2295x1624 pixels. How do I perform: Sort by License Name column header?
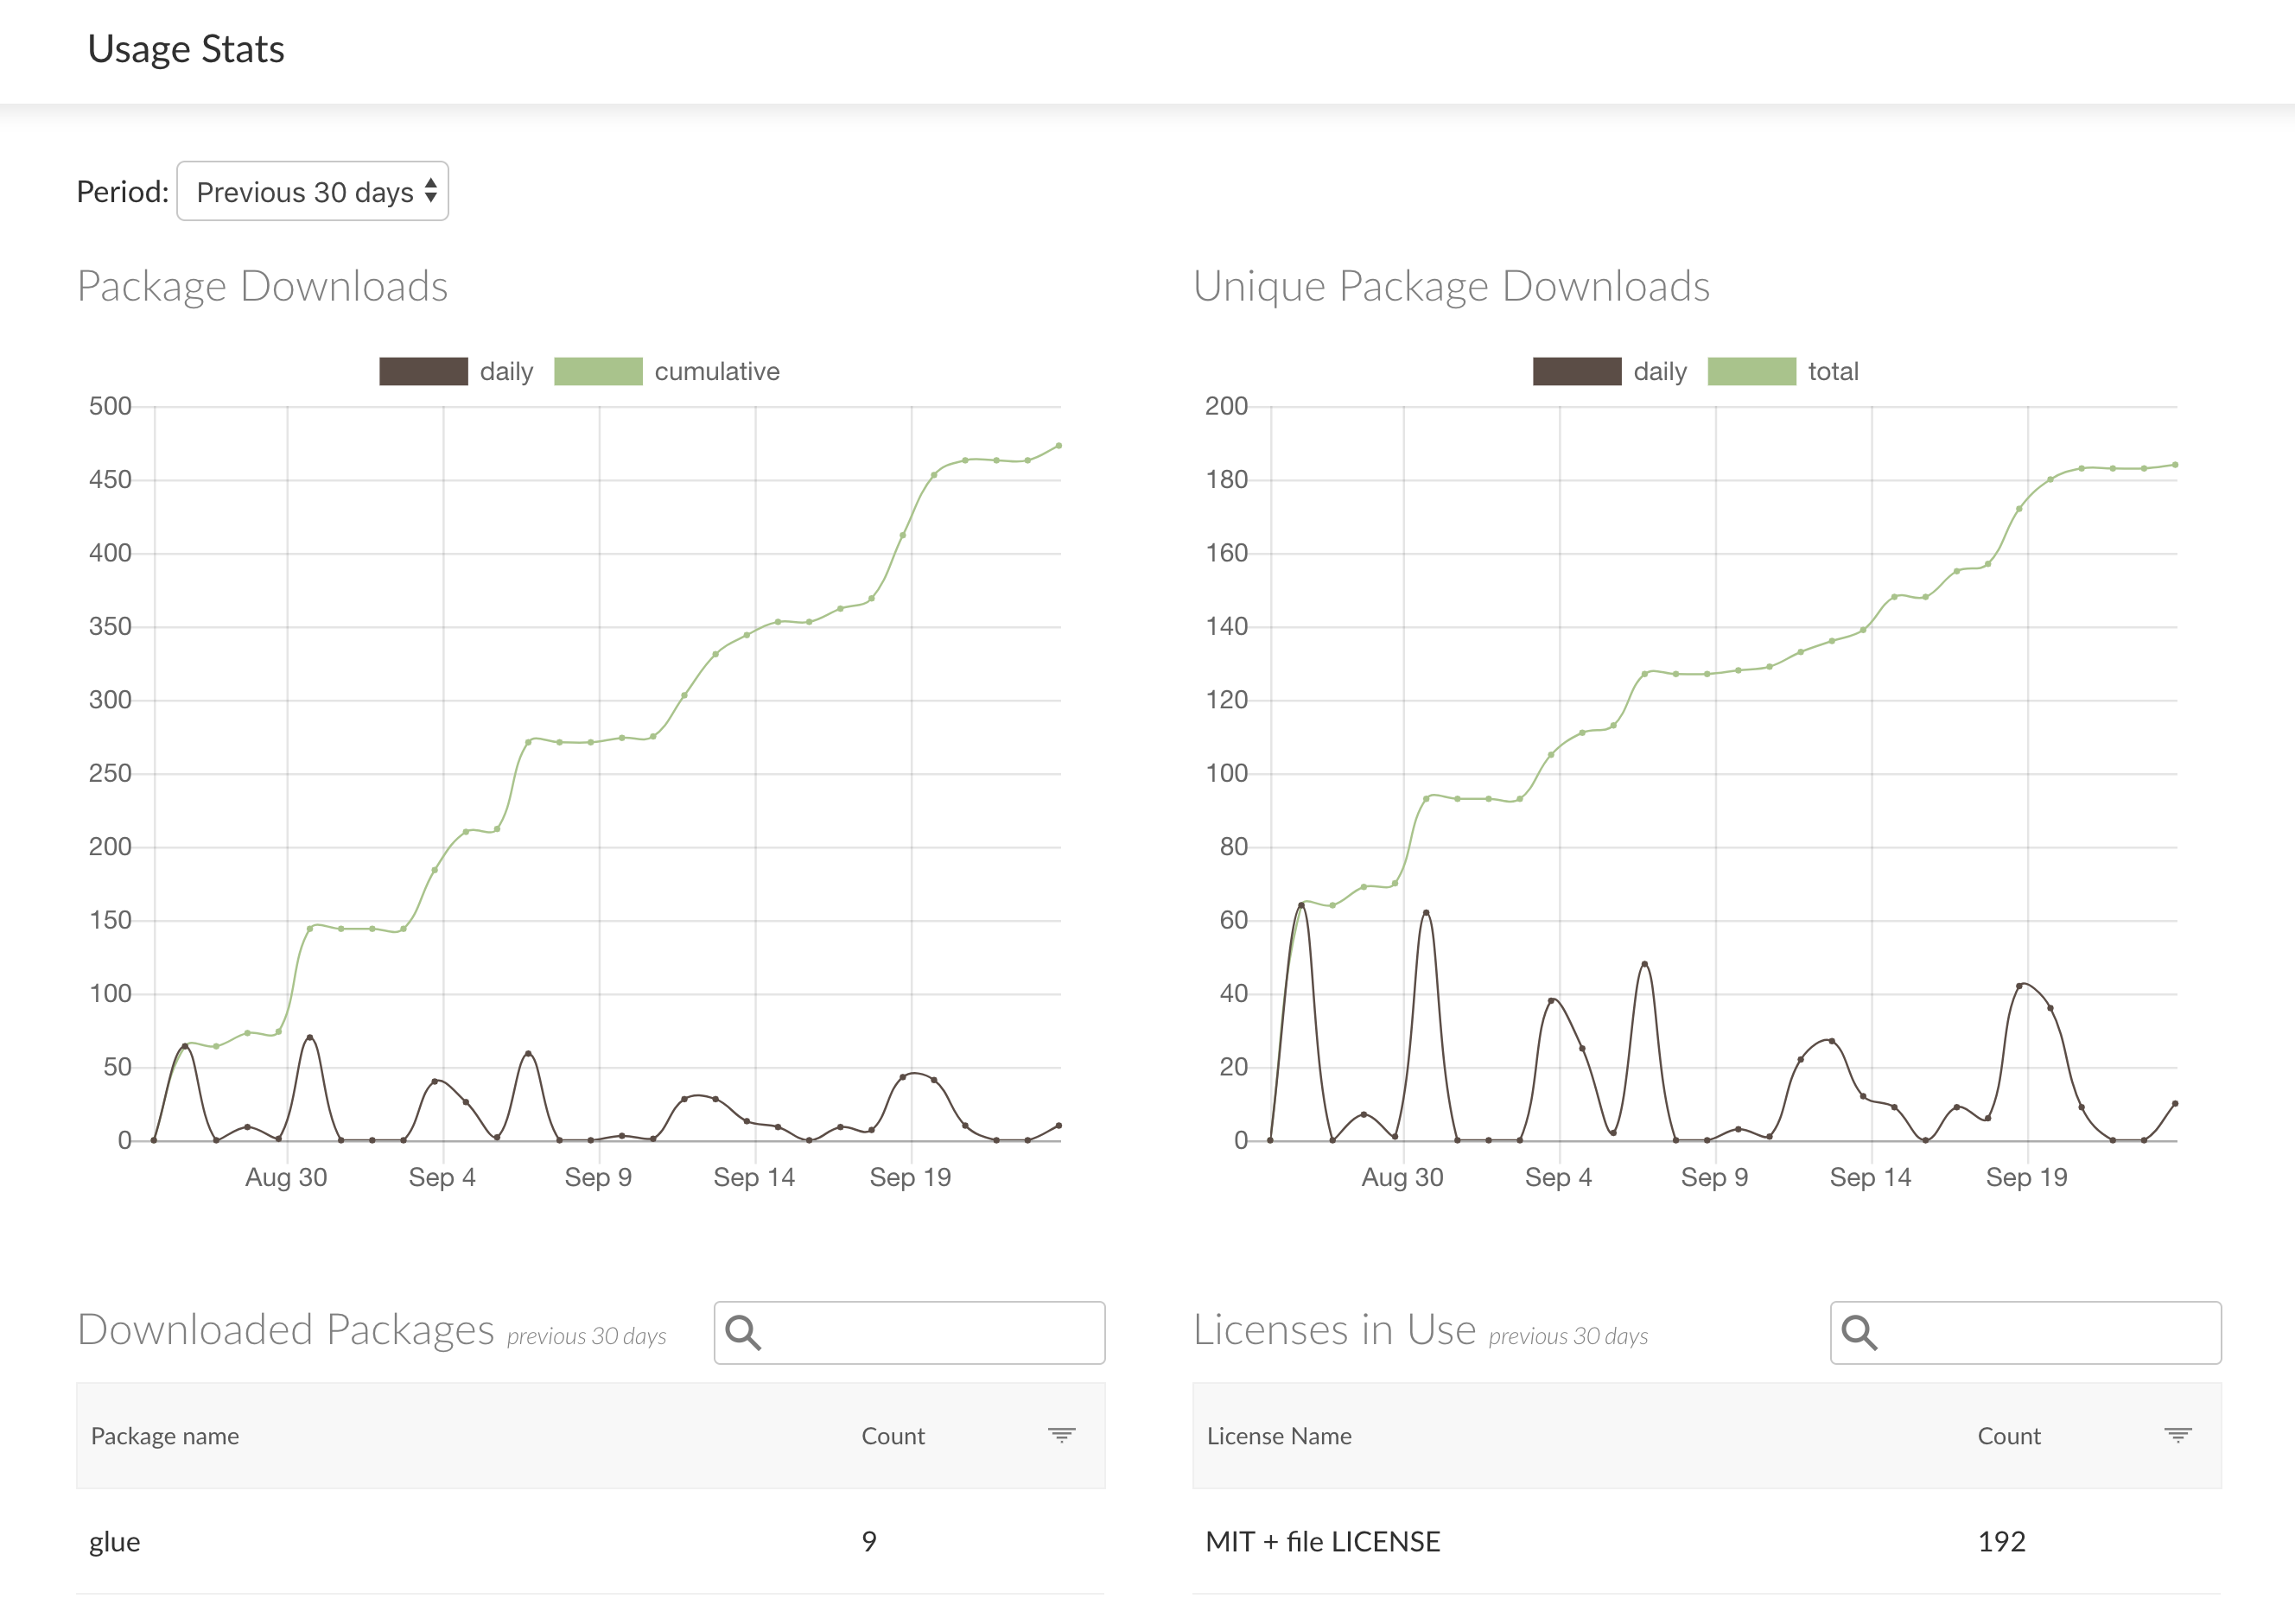pyautogui.click(x=1279, y=1436)
